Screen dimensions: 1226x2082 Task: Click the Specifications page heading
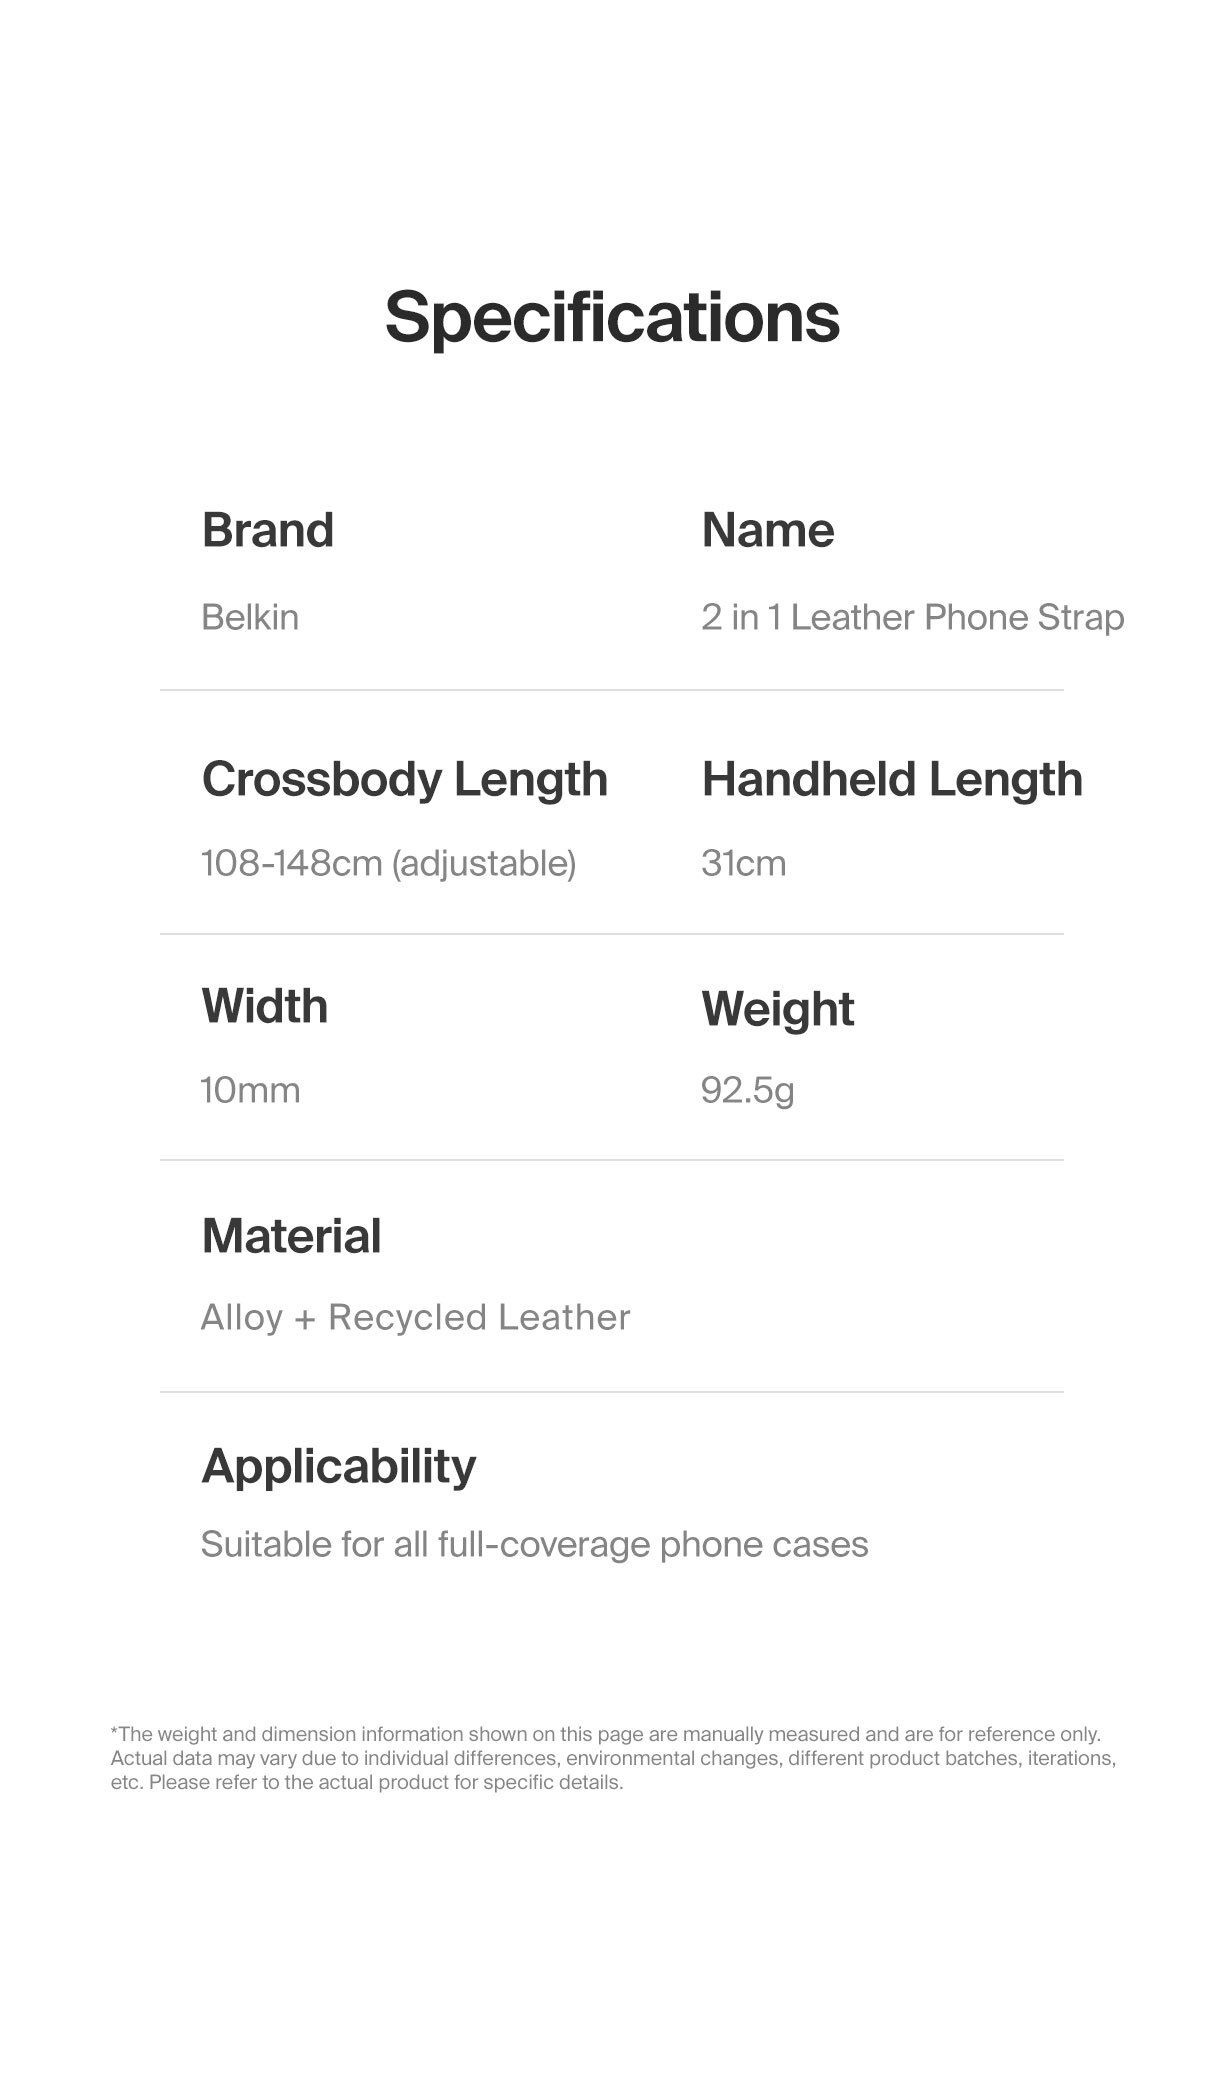(x=612, y=317)
